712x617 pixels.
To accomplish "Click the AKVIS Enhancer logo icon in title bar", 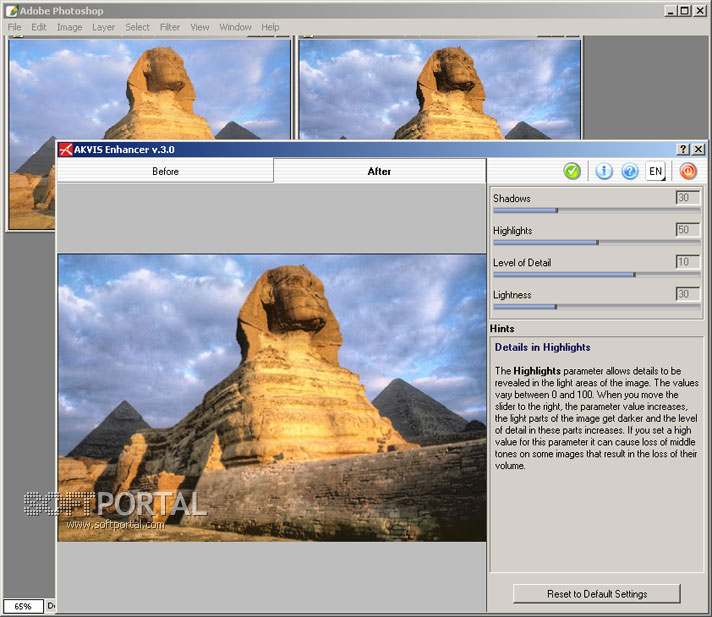I will pos(66,149).
